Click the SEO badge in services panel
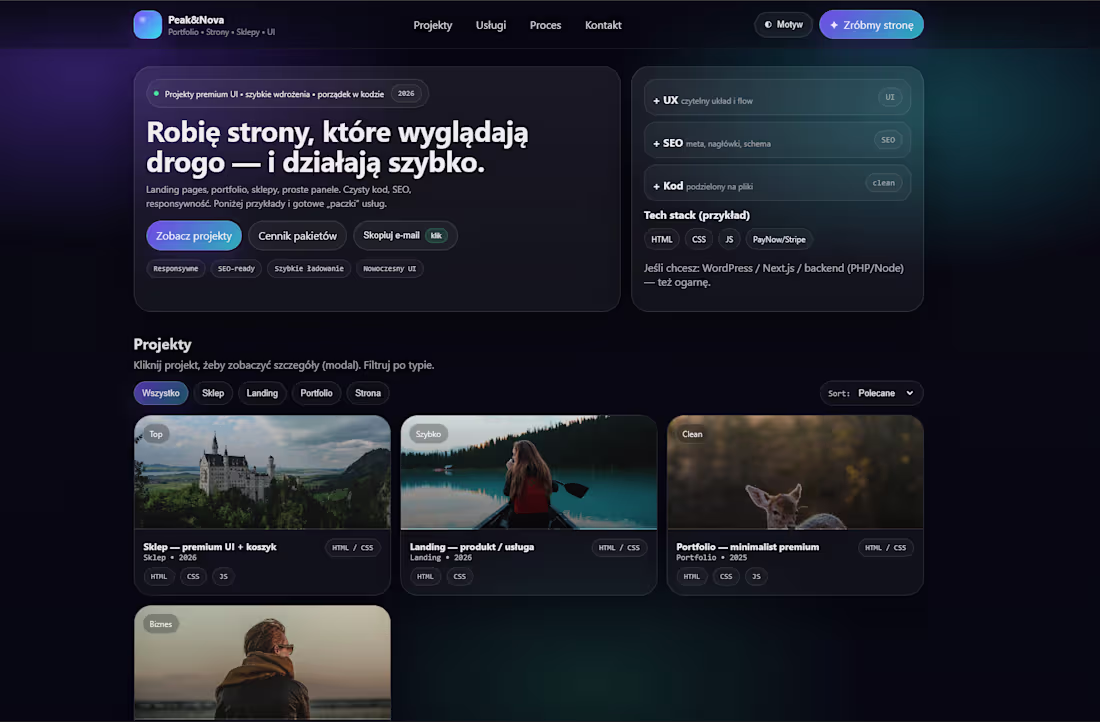The width and height of the screenshot is (1100, 722). (888, 140)
